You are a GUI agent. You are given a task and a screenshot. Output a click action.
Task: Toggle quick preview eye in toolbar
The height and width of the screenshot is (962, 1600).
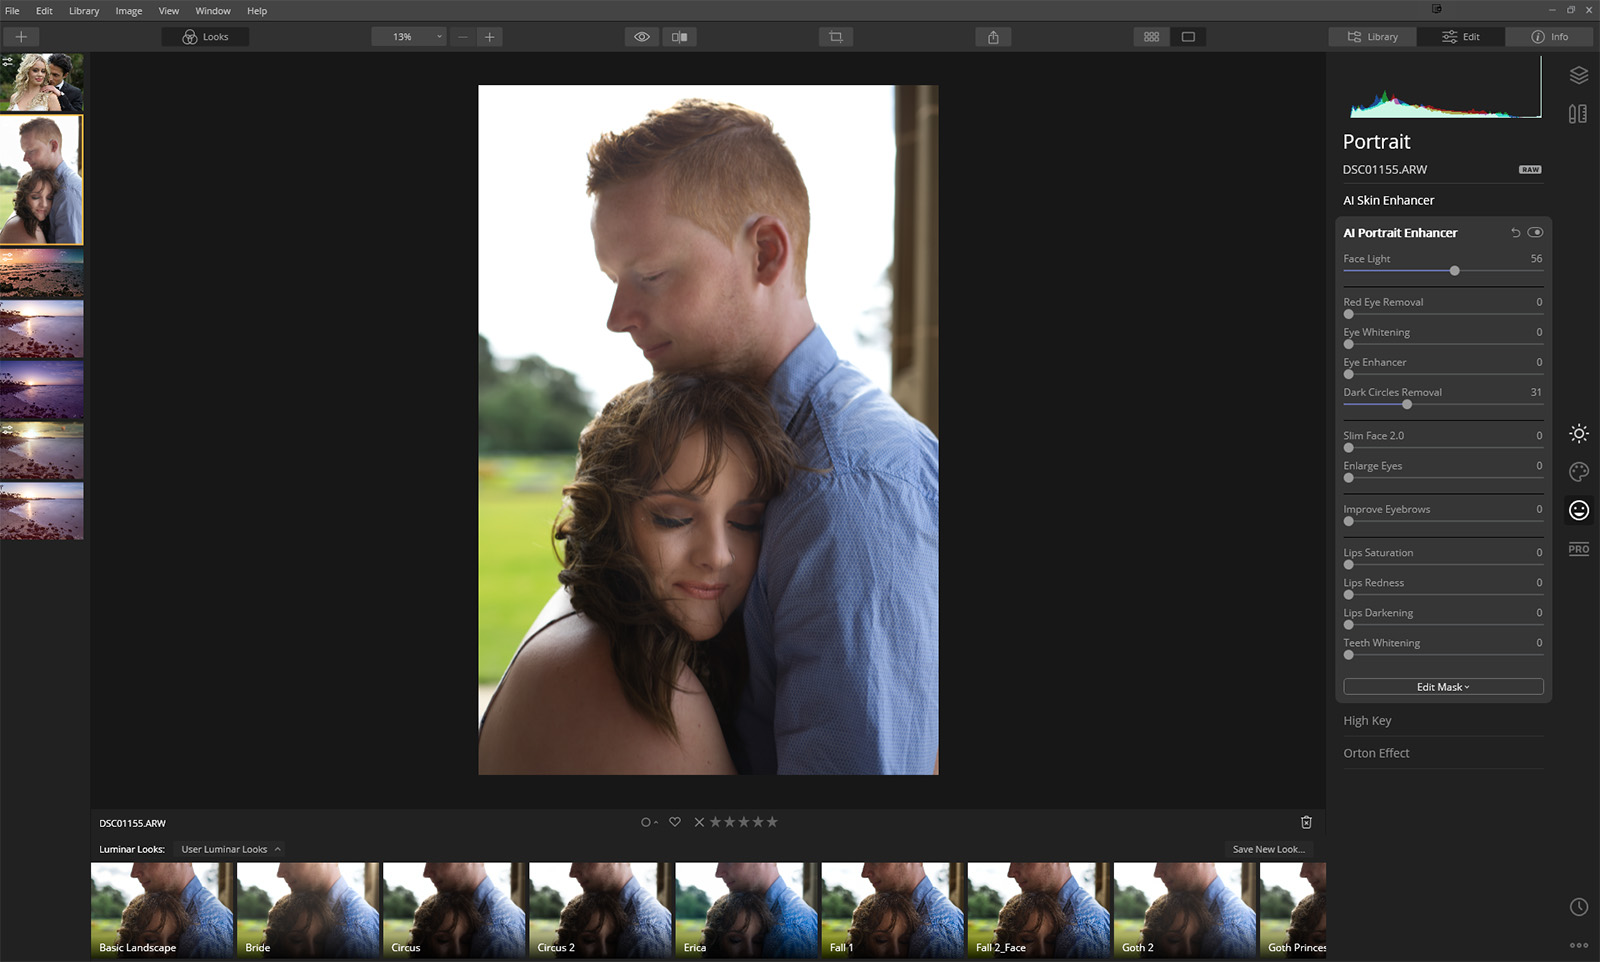[x=642, y=37]
